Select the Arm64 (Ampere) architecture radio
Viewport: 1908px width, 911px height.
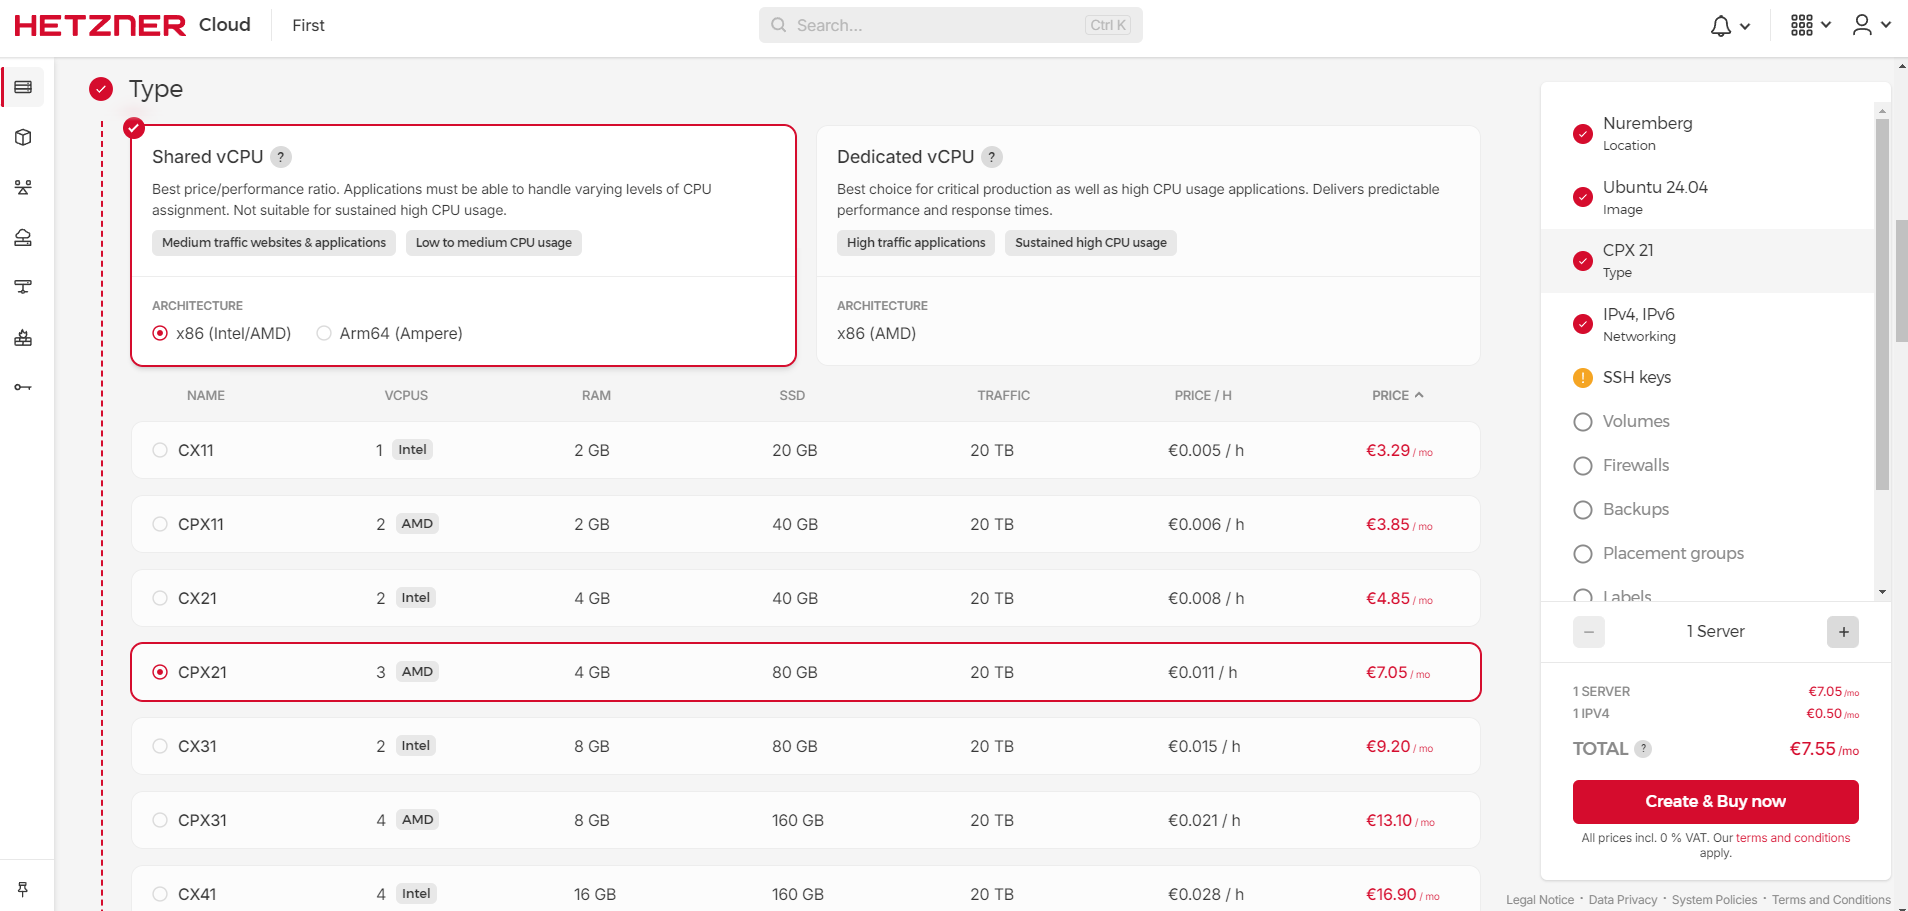click(x=324, y=334)
